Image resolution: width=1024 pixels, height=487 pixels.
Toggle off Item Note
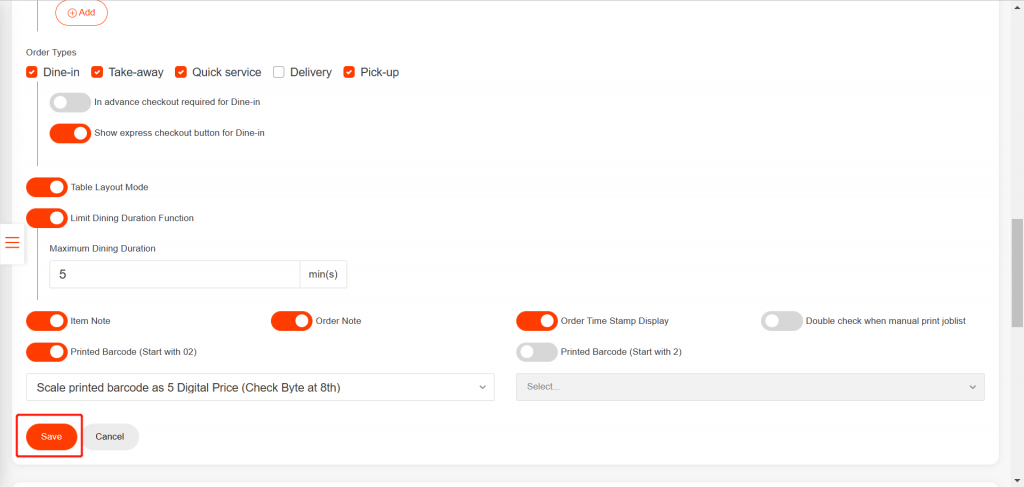point(46,321)
